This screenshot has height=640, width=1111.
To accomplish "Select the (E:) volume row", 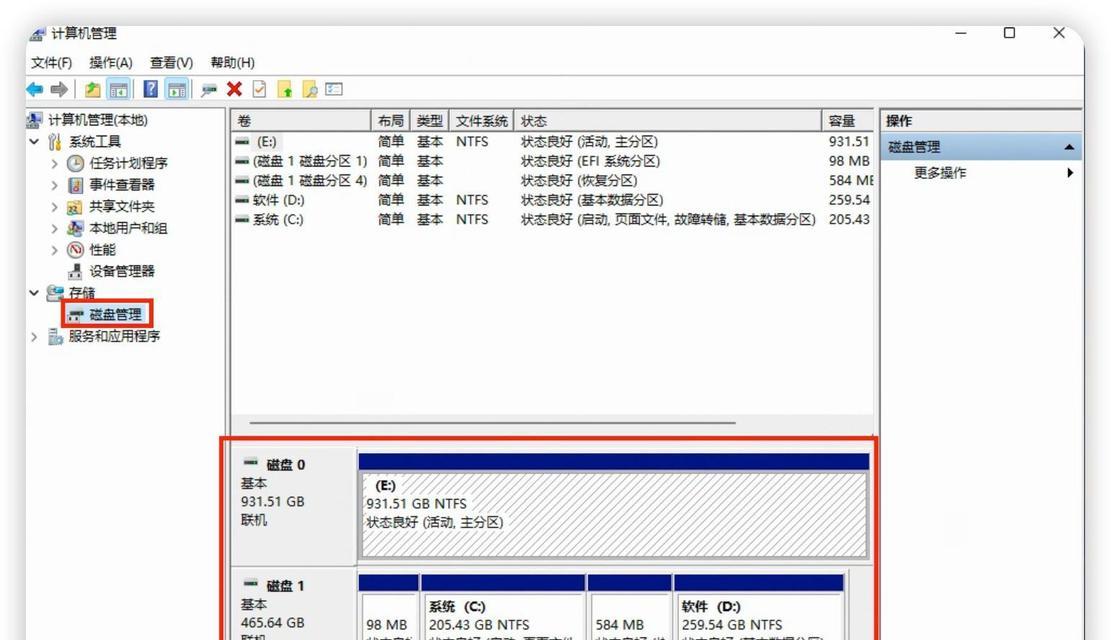I will [553, 142].
